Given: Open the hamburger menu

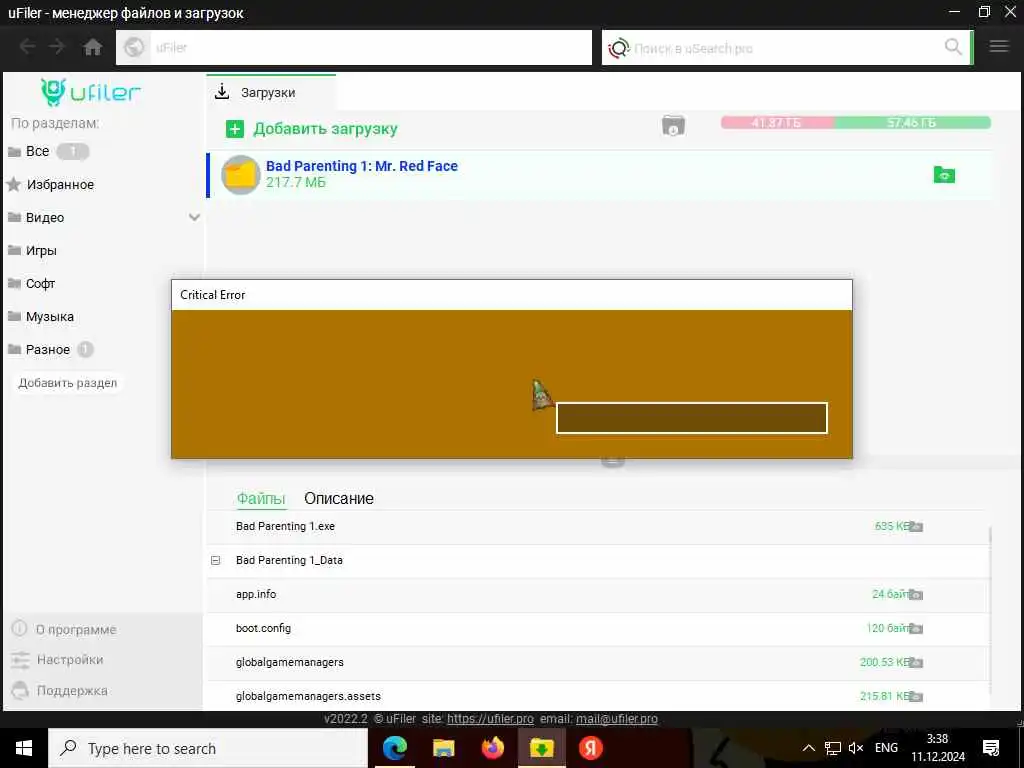Looking at the screenshot, I should [999, 46].
